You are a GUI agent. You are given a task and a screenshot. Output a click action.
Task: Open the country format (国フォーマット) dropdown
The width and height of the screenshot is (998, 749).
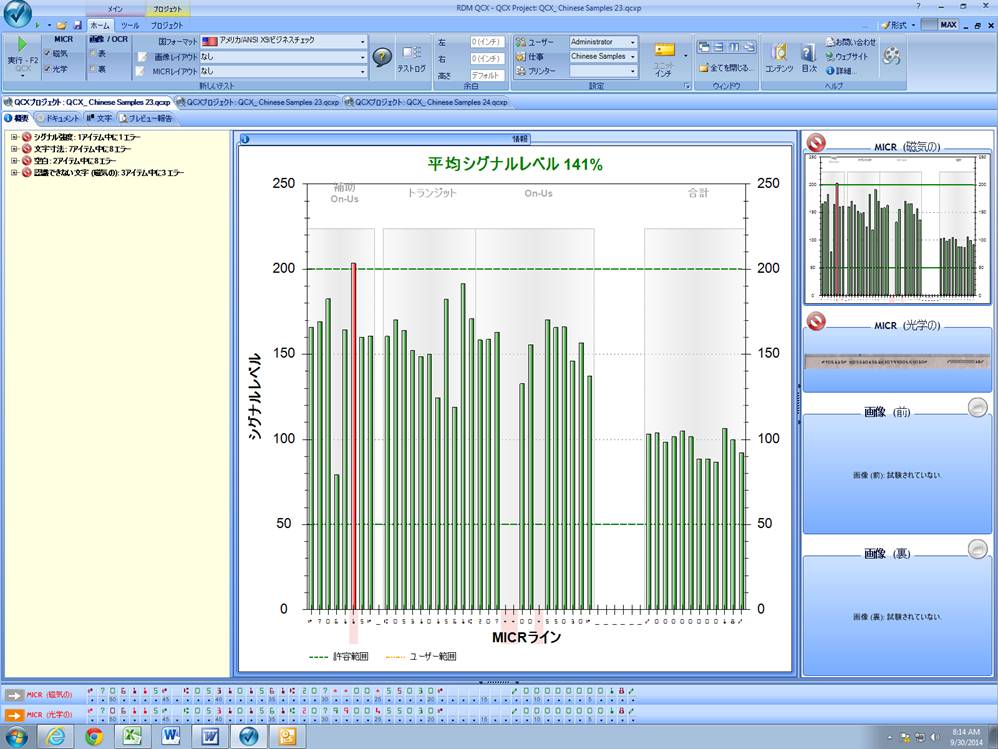click(361, 42)
